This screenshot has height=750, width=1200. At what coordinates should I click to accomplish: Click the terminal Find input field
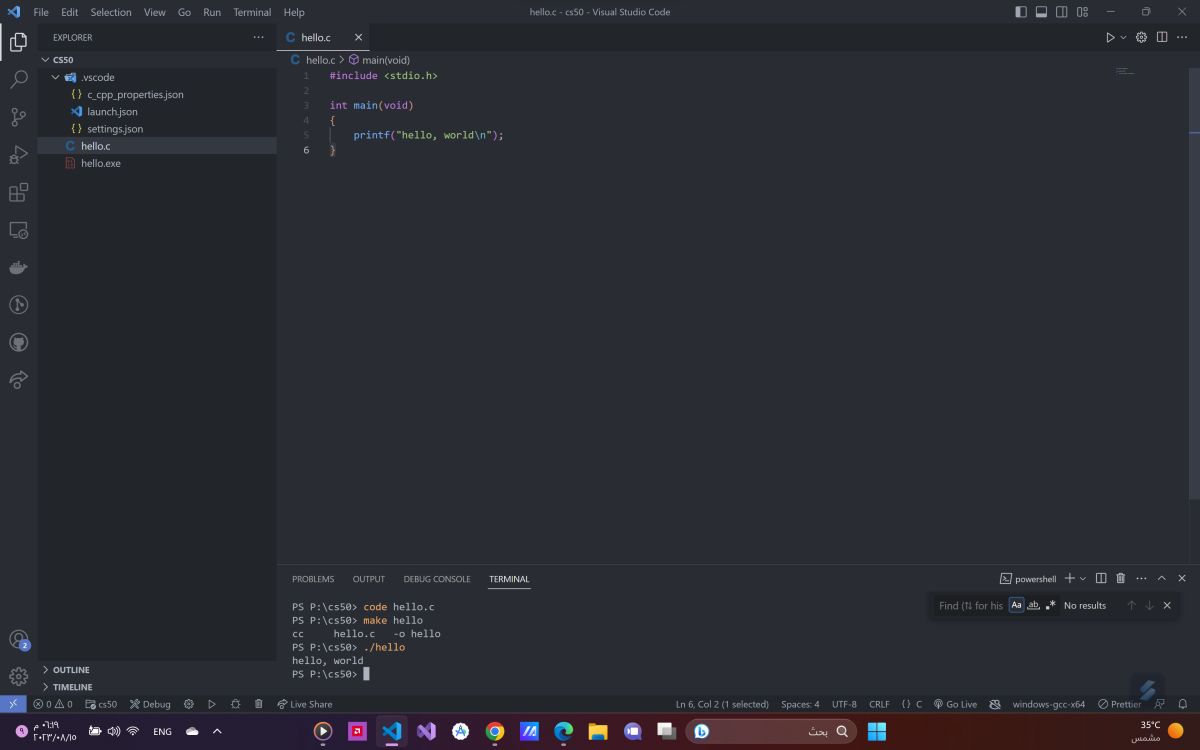click(970, 605)
